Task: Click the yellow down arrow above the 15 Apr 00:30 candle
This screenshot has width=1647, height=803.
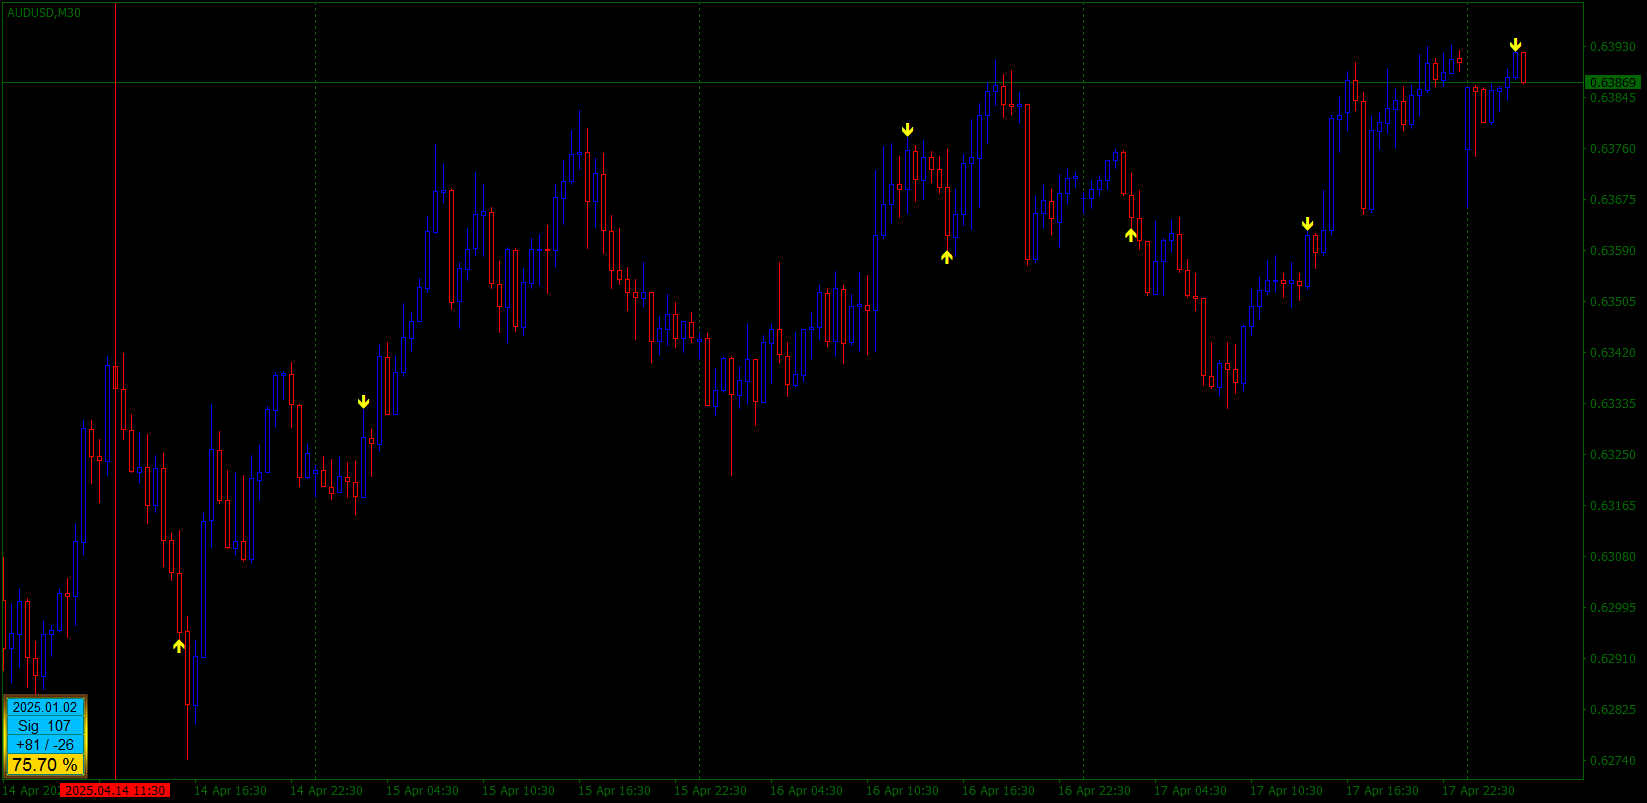Action: click(x=363, y=402)
